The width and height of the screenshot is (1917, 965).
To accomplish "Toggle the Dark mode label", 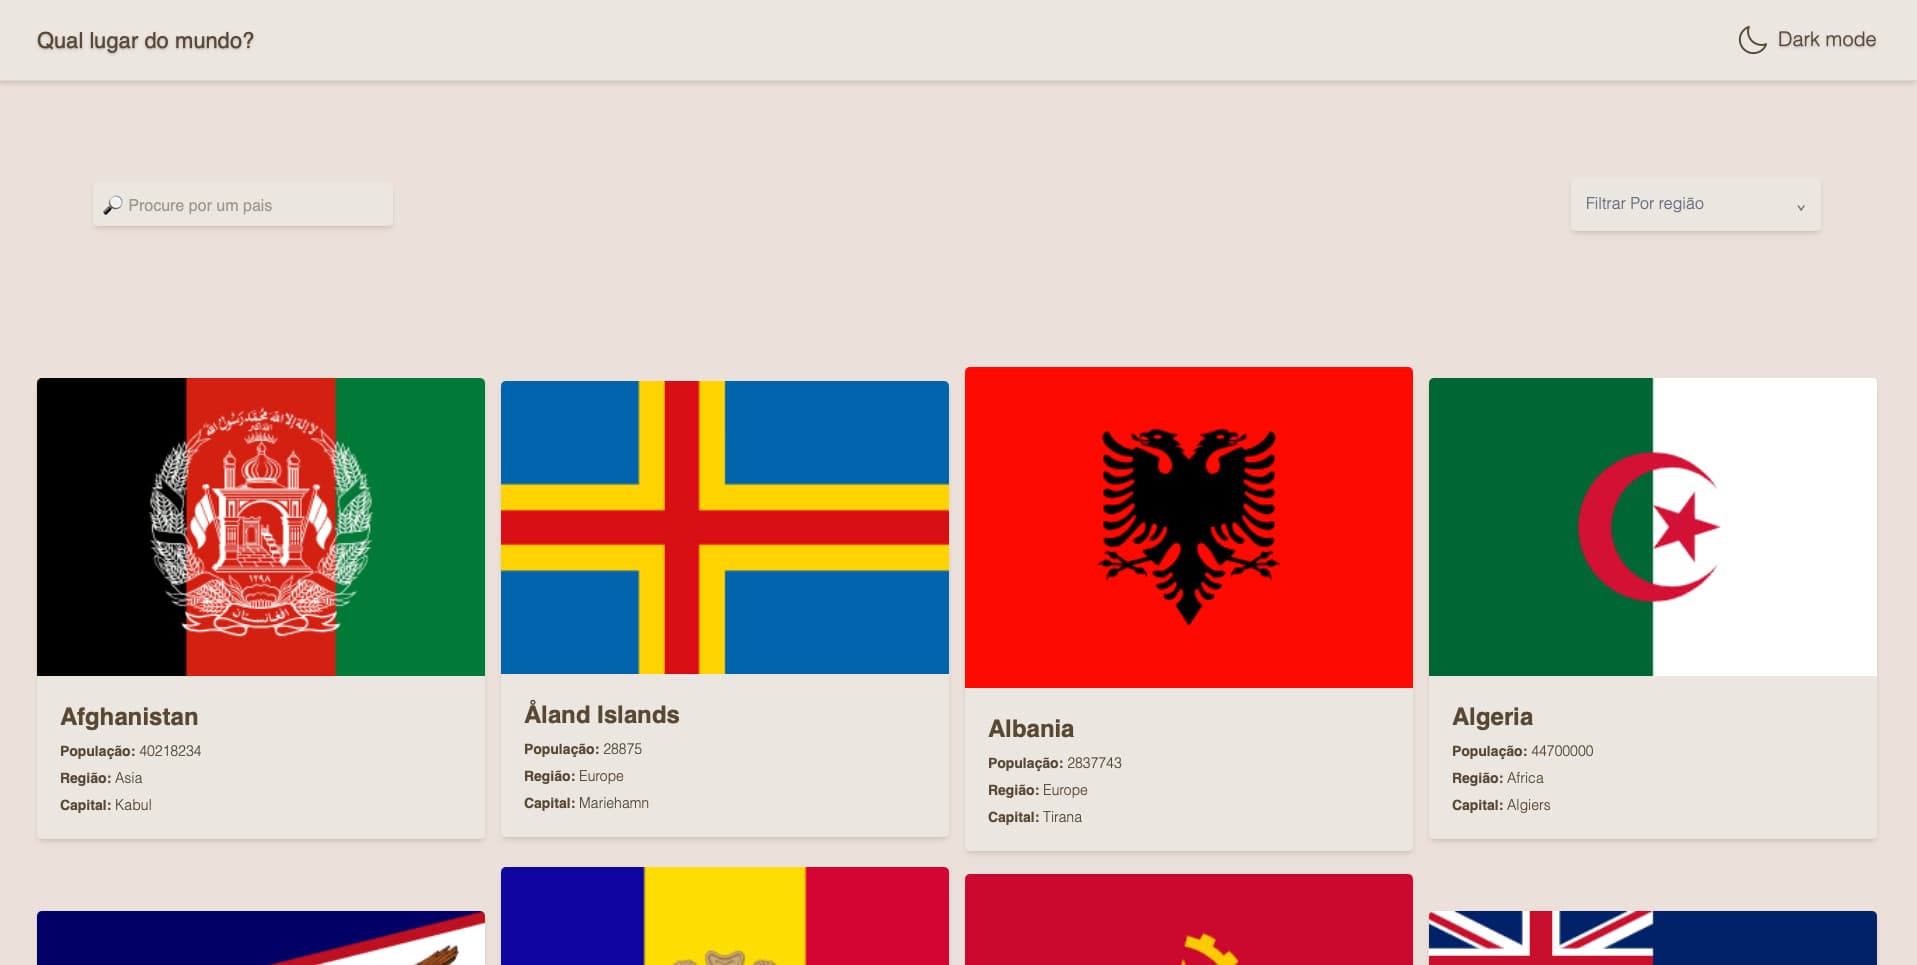I will (x=1826, y=40).
